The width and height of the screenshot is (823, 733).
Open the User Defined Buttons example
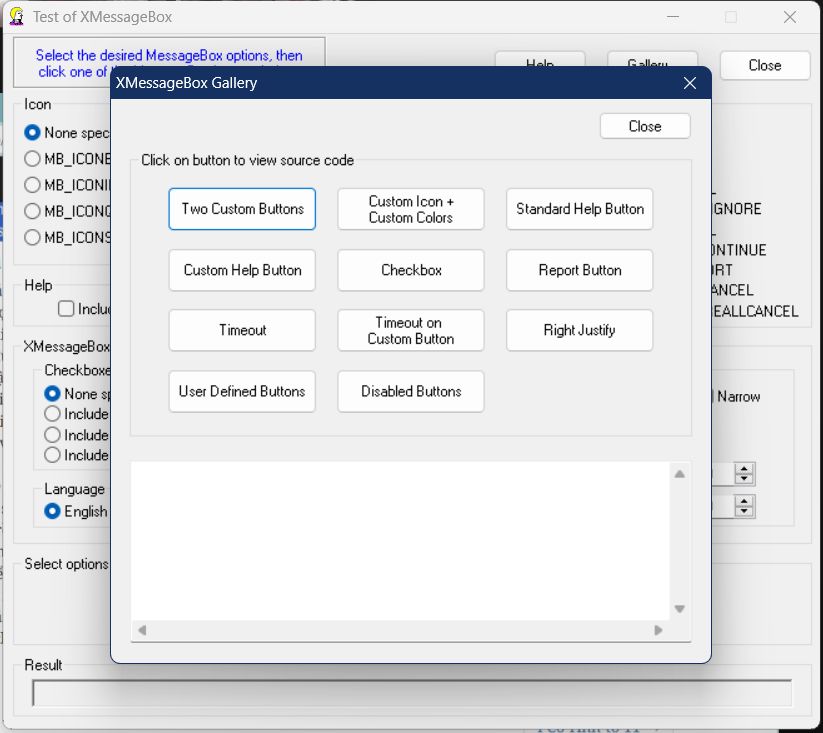pyautogui.click(x=242, y=391)
